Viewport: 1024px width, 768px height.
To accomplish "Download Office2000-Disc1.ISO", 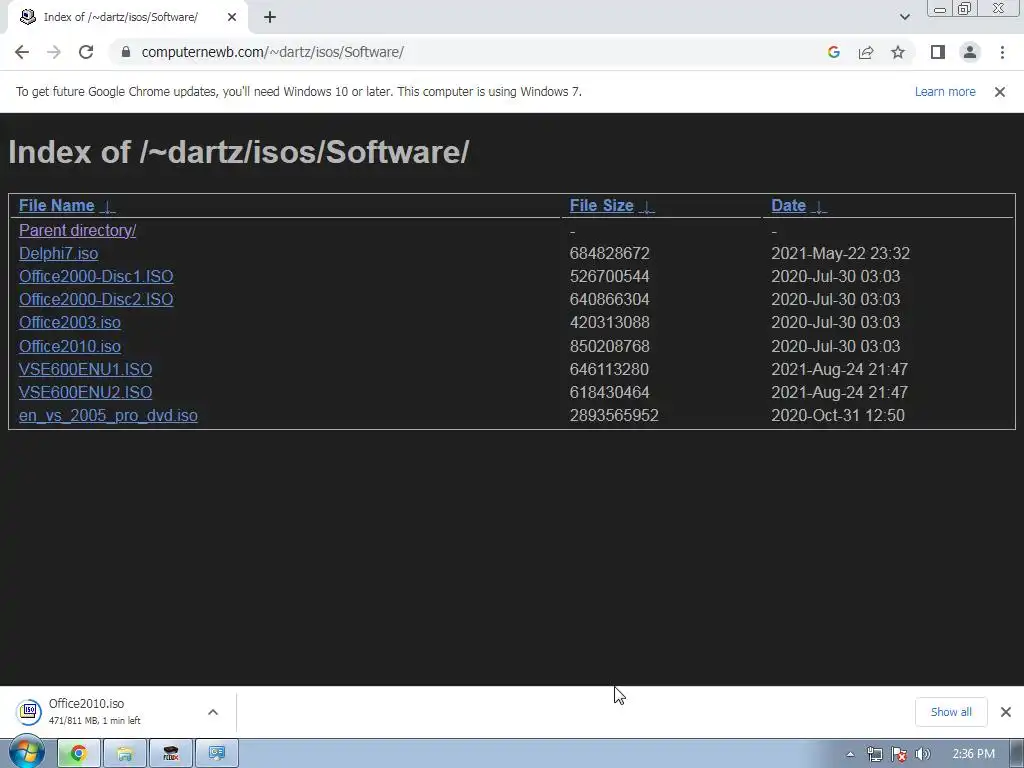I will pos(96,276).
